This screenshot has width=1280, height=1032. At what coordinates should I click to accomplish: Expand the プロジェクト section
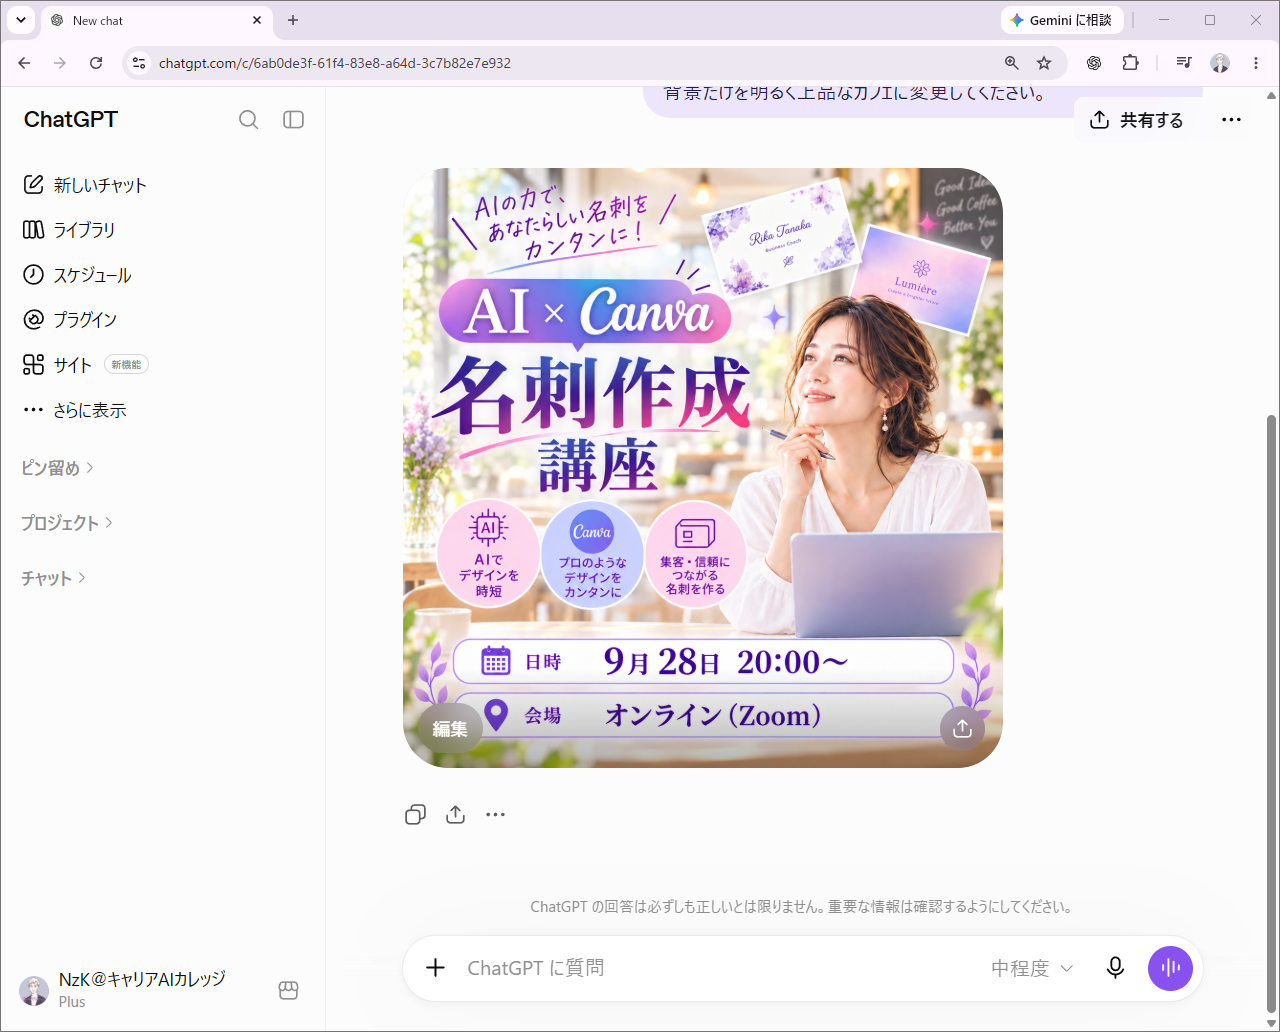[x=67, y=523]
